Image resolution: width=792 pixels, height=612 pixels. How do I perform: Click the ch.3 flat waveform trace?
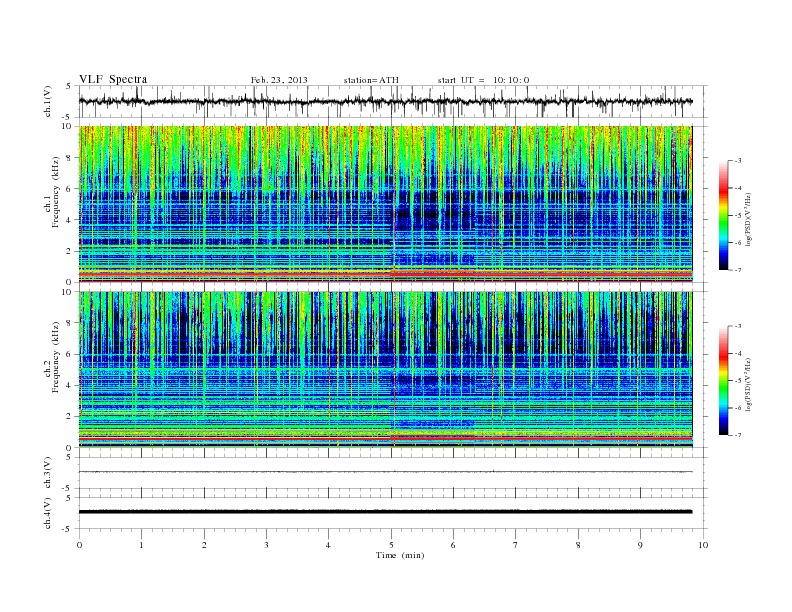pos(386,472)
